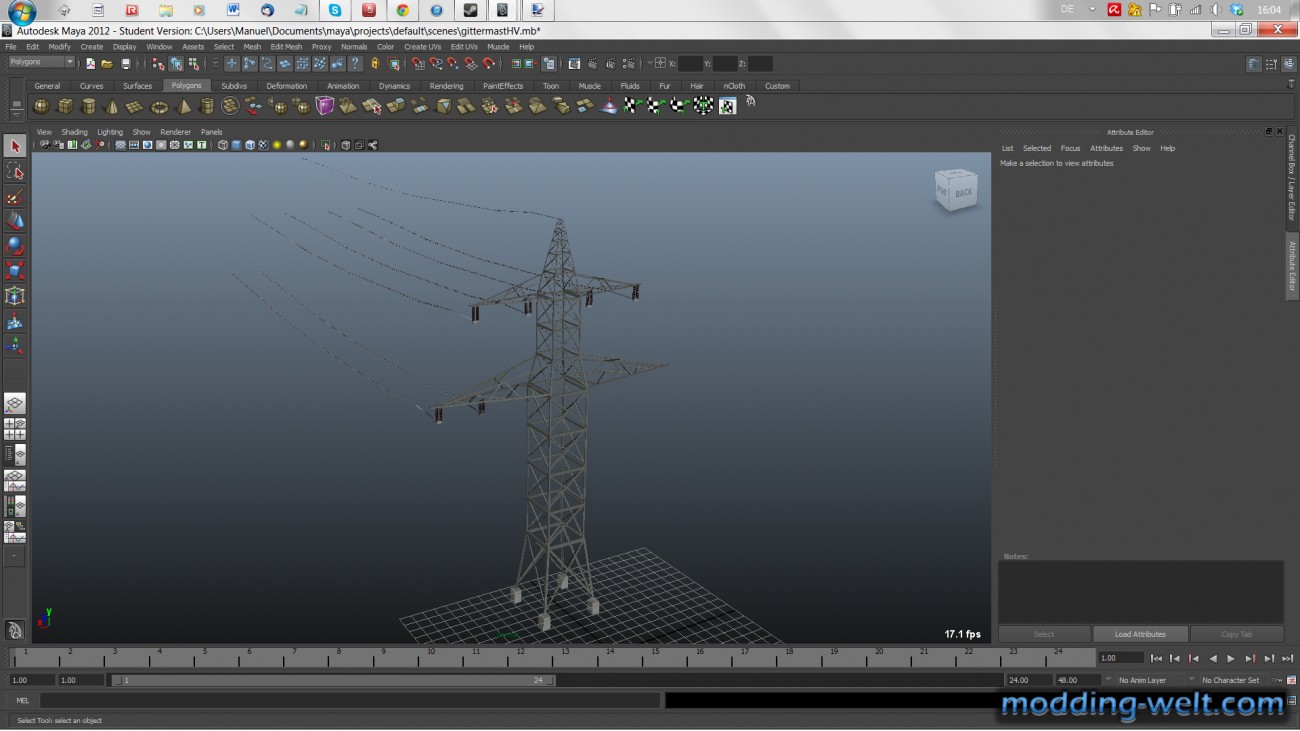Open the panel Renderer menu

(176, 132)
